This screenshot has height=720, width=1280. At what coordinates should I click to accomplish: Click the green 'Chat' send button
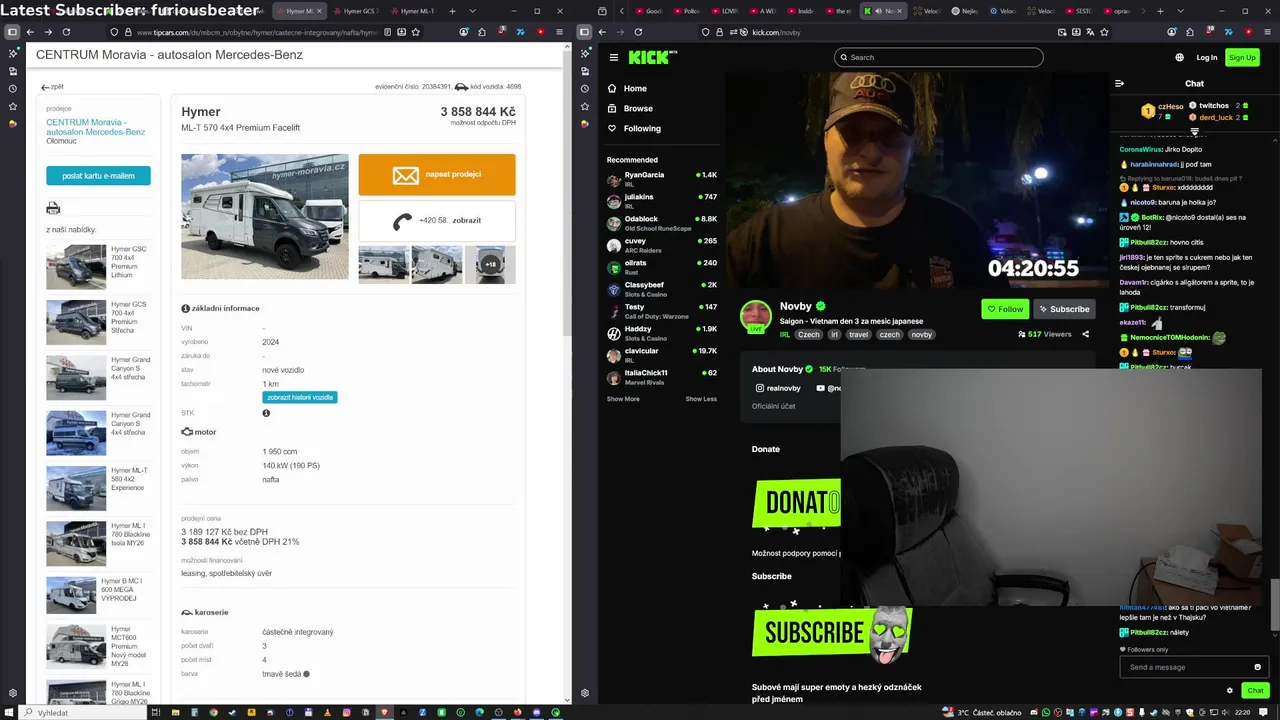point(1255,690)
